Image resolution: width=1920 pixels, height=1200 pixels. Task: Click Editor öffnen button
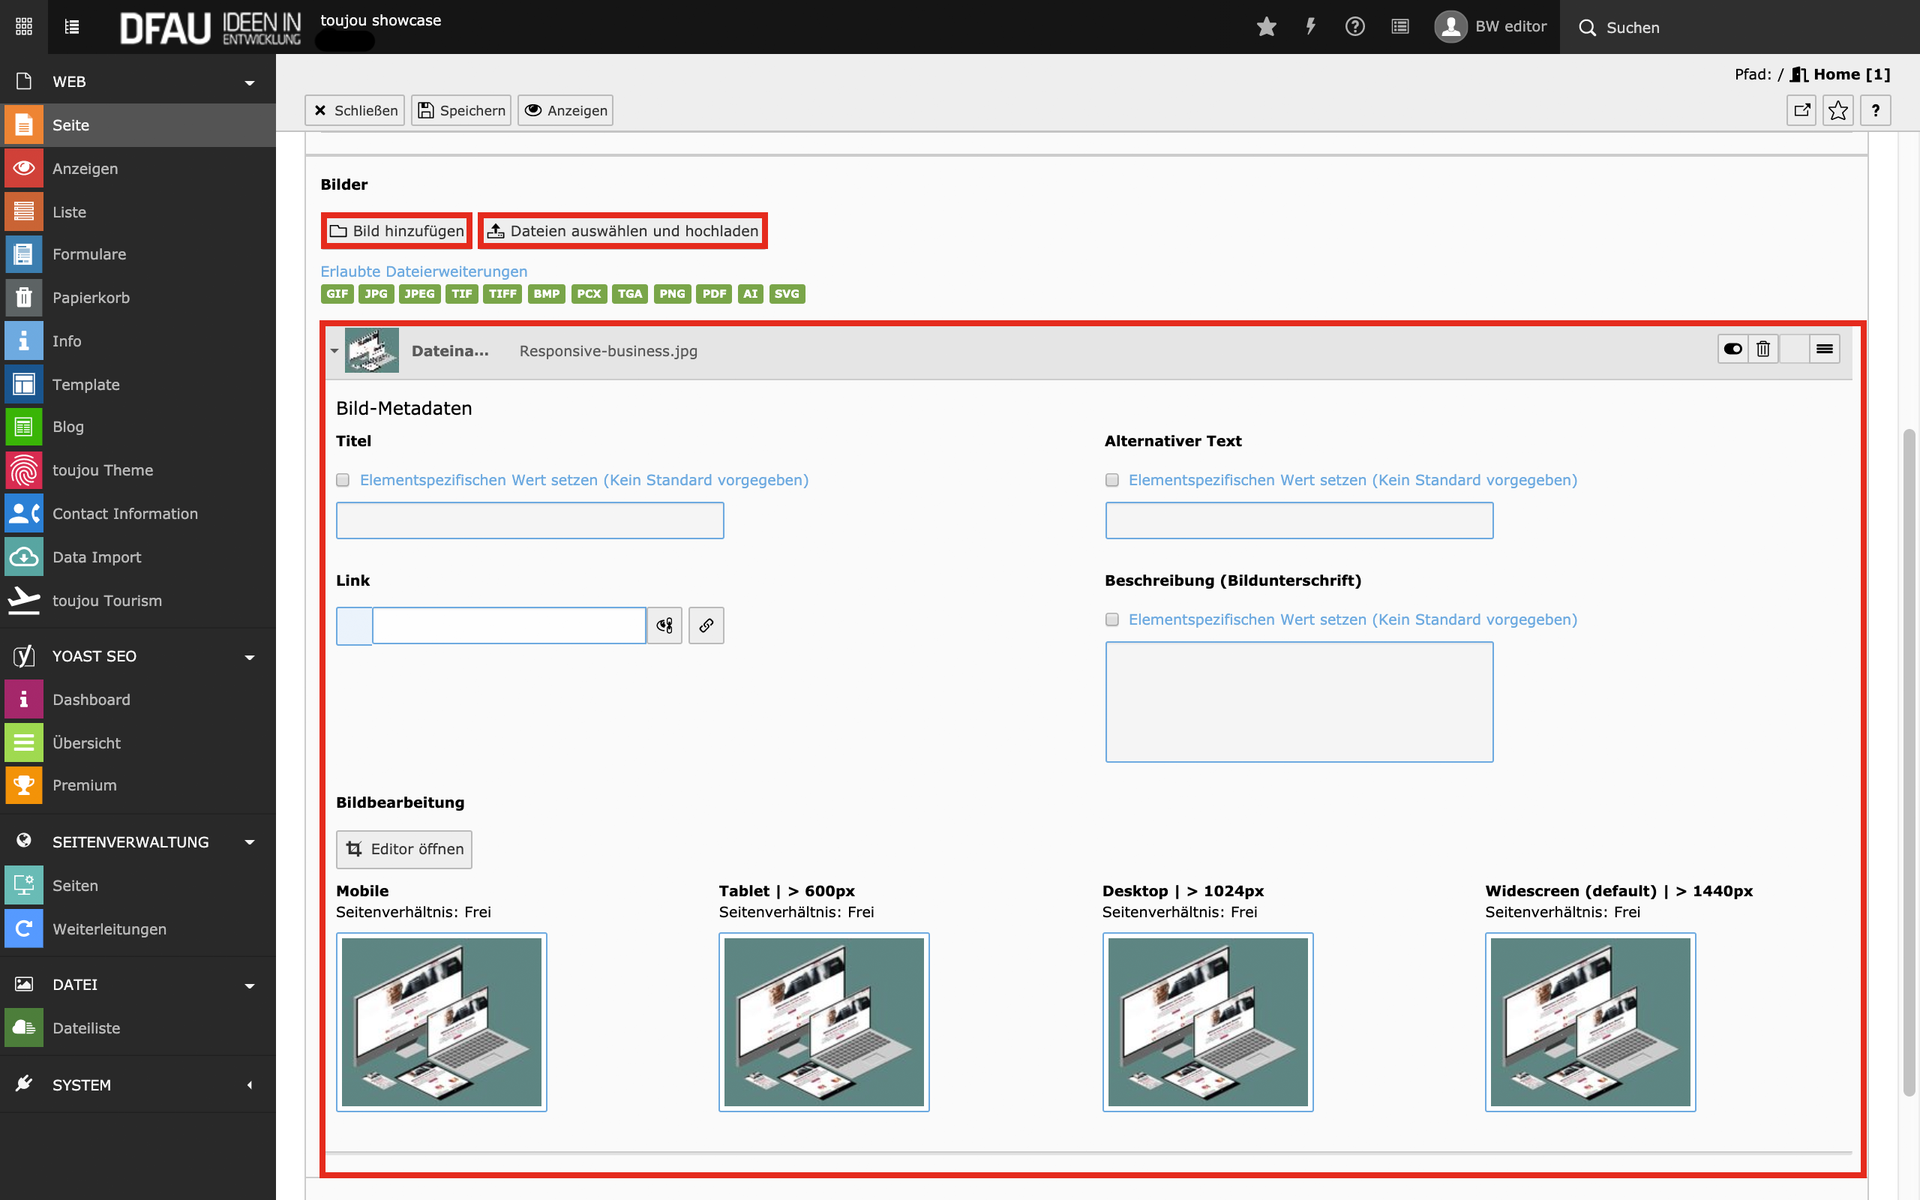(x=404, y=849)
